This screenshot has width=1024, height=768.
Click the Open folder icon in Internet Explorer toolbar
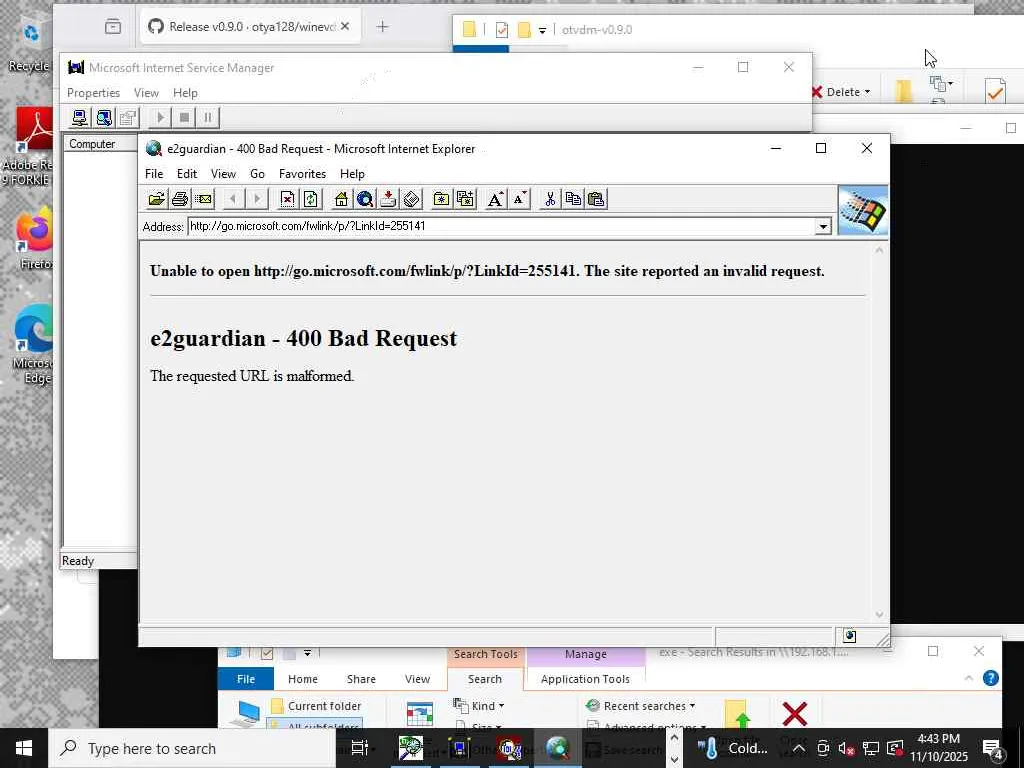(x=157, y=199)
